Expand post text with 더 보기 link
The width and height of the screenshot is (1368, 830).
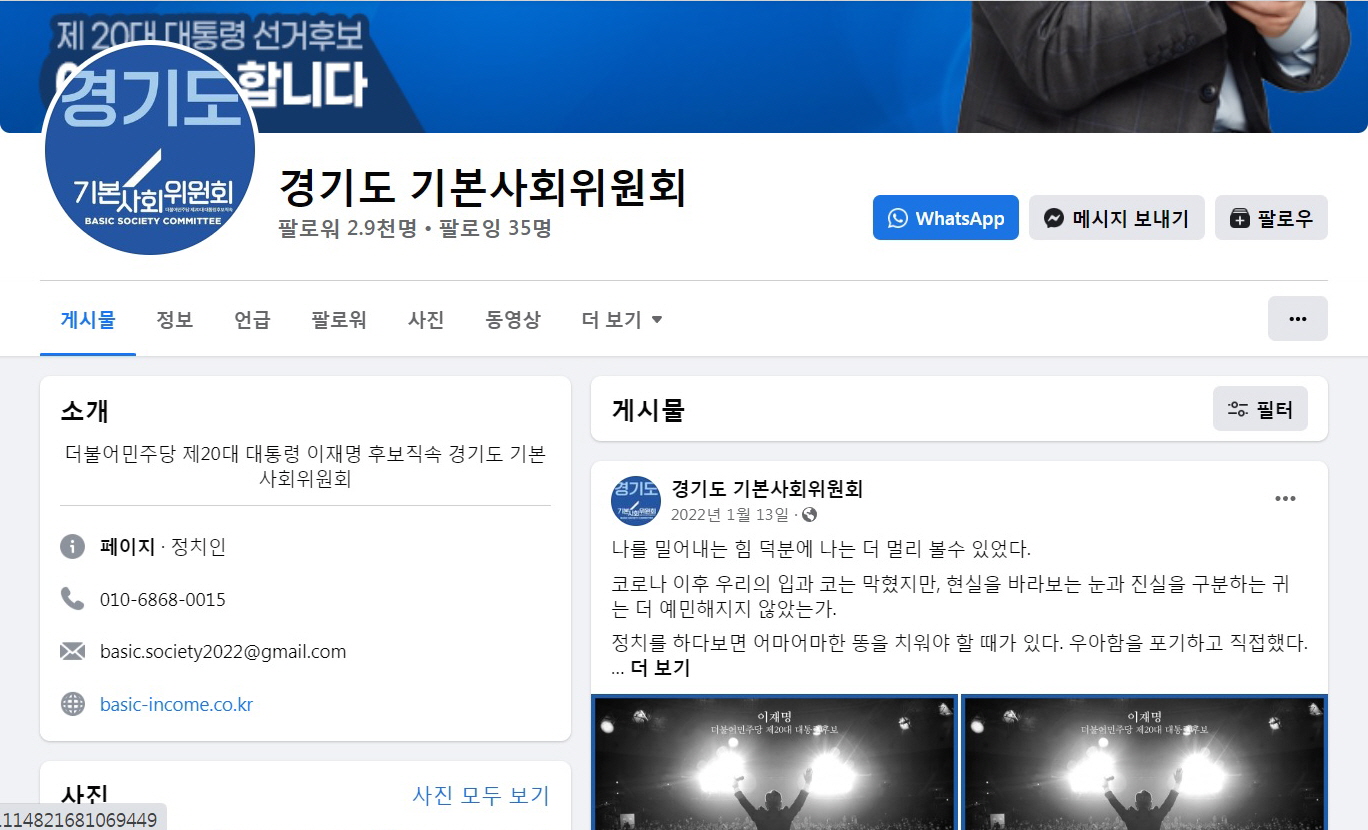point(660,668)
